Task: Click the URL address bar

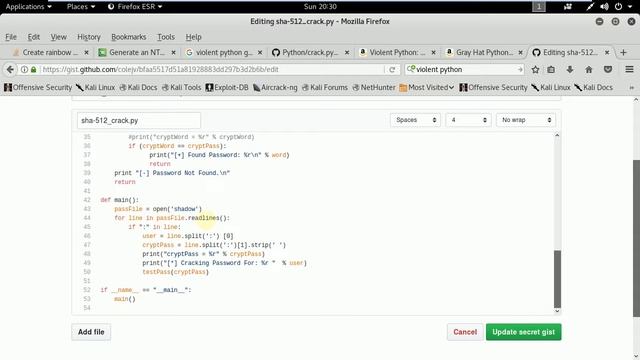Action: pyautogui.click(x=212, y=70)
